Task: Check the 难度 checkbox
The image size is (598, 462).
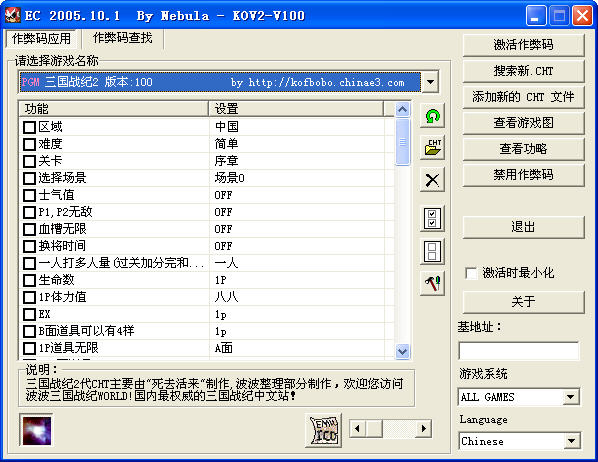Action: coord(29,144)
